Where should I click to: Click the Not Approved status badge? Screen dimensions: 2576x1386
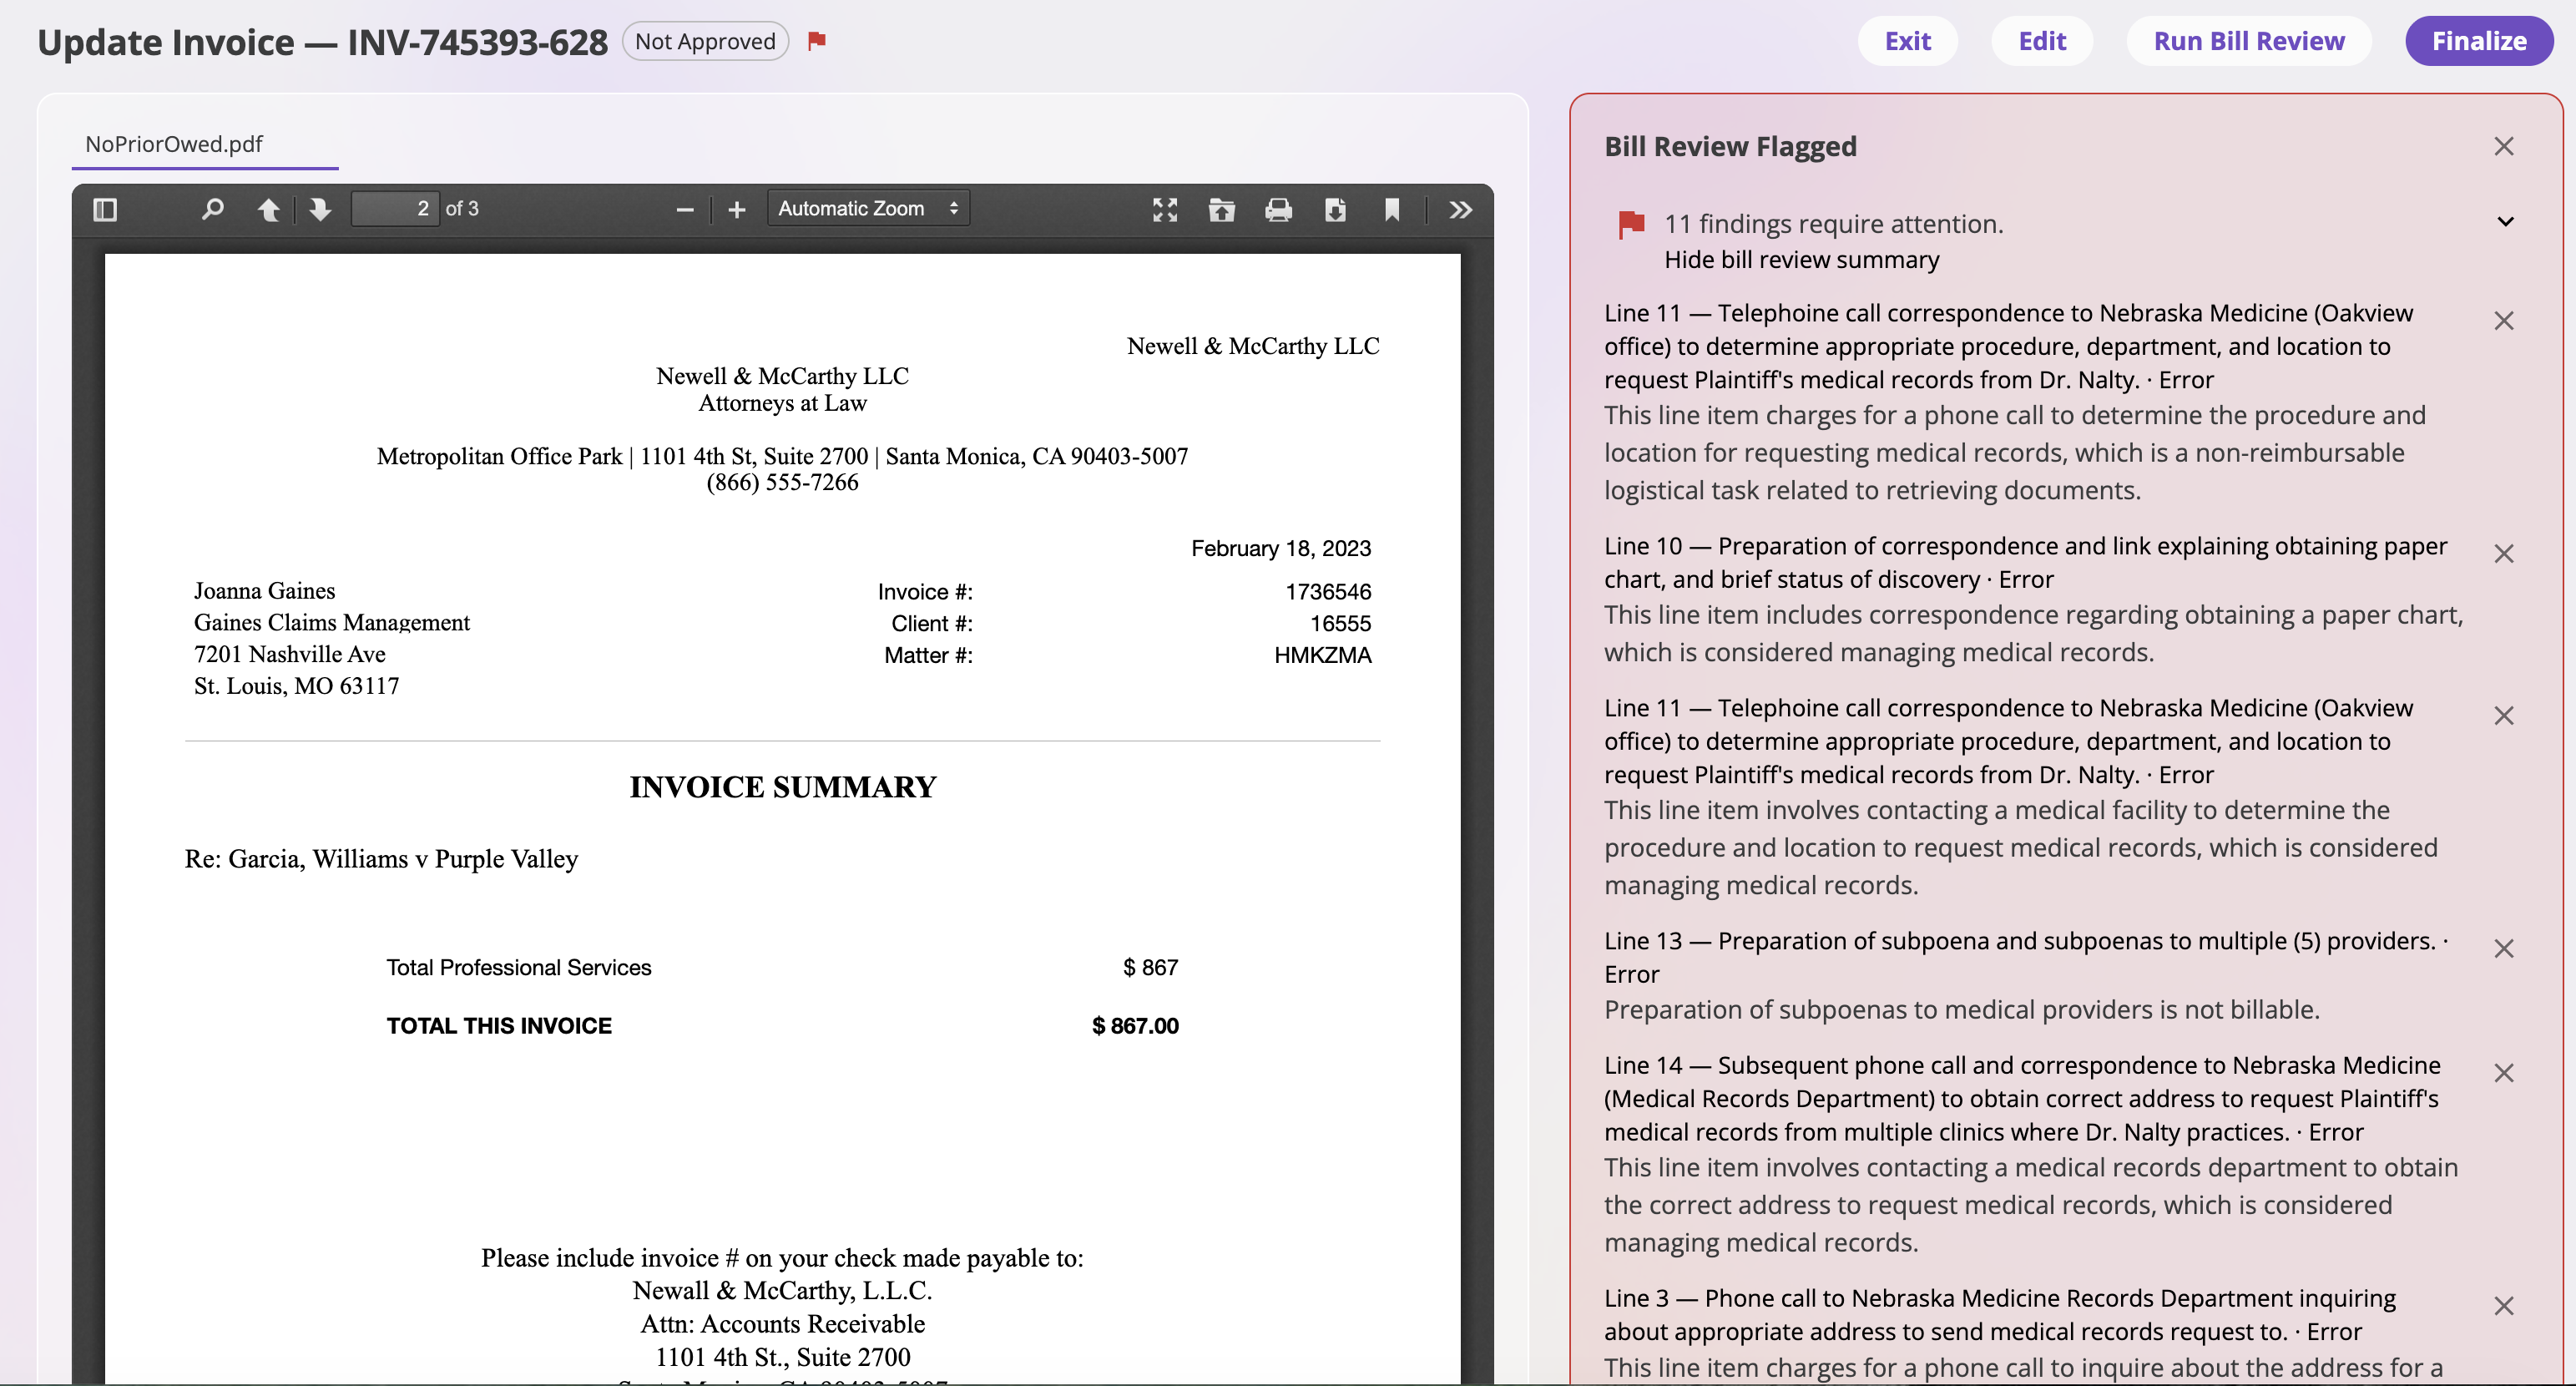705,41
